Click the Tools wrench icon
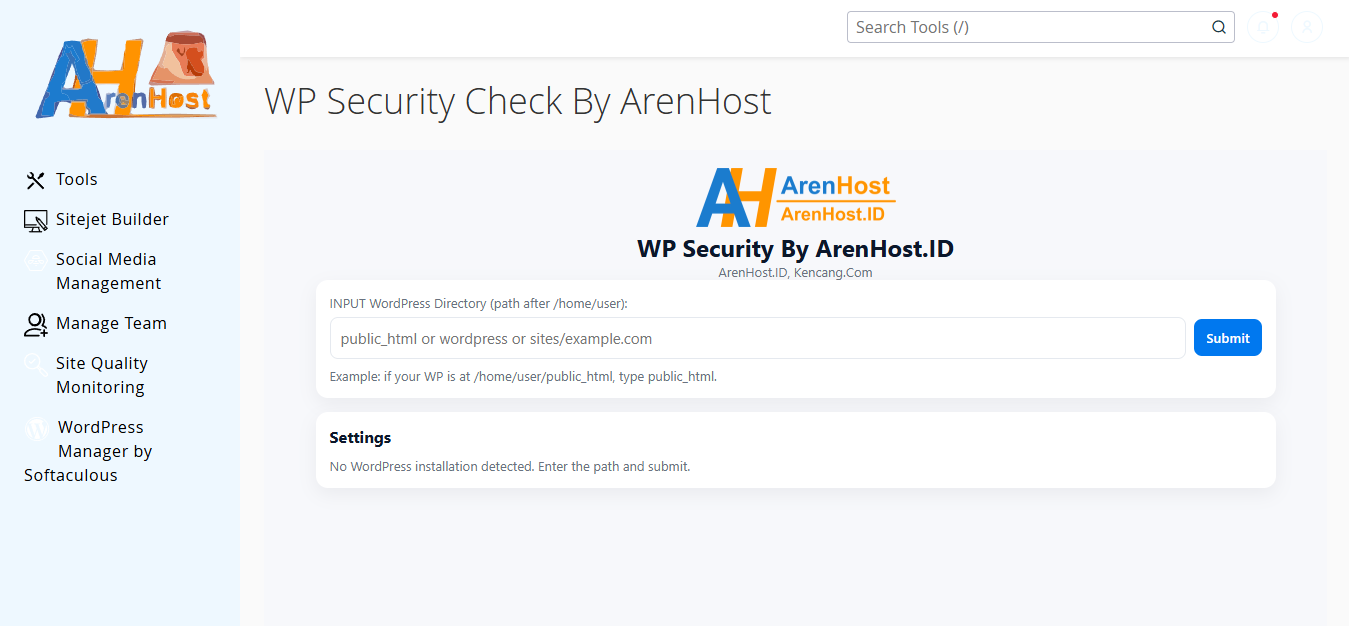The image size is (1349, 626). point(36,180)
